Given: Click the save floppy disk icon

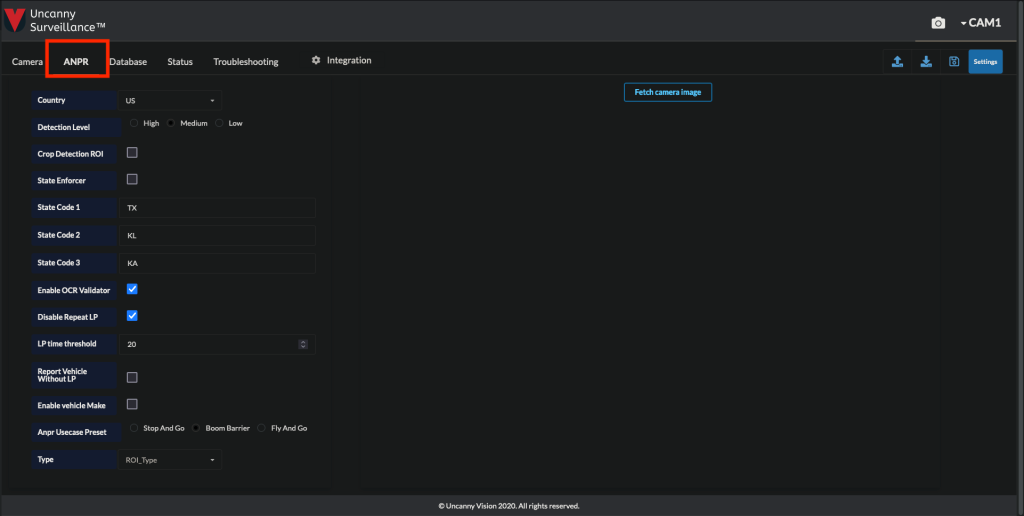Looking at the screenshot, I should pos(954,62).
